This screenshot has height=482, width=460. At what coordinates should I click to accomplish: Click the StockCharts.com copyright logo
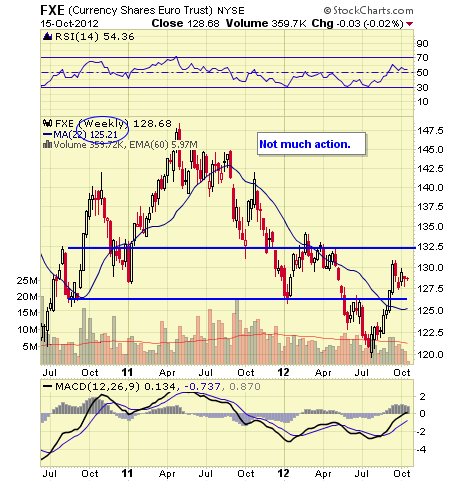(x=368, y=10)
